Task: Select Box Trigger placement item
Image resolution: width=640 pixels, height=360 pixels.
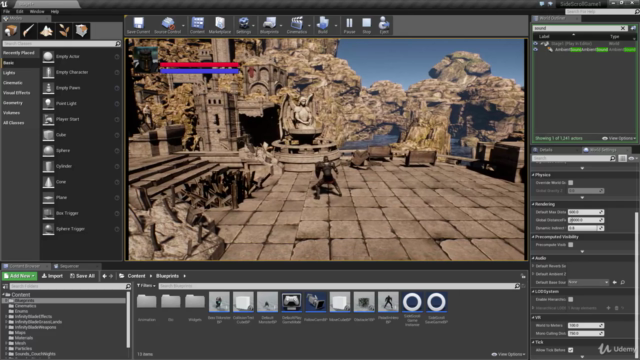Action: click(81, 213)
